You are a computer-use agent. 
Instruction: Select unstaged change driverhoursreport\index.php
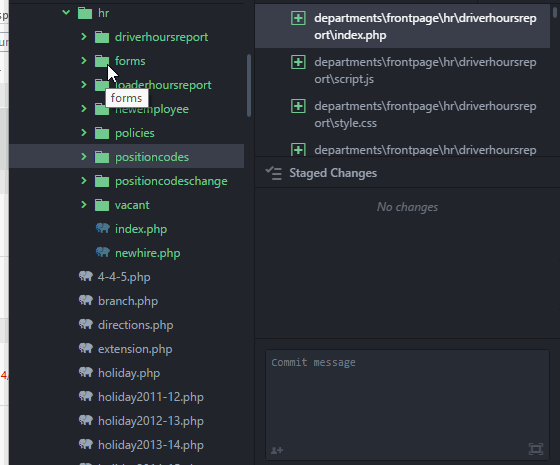click(402, 26)
